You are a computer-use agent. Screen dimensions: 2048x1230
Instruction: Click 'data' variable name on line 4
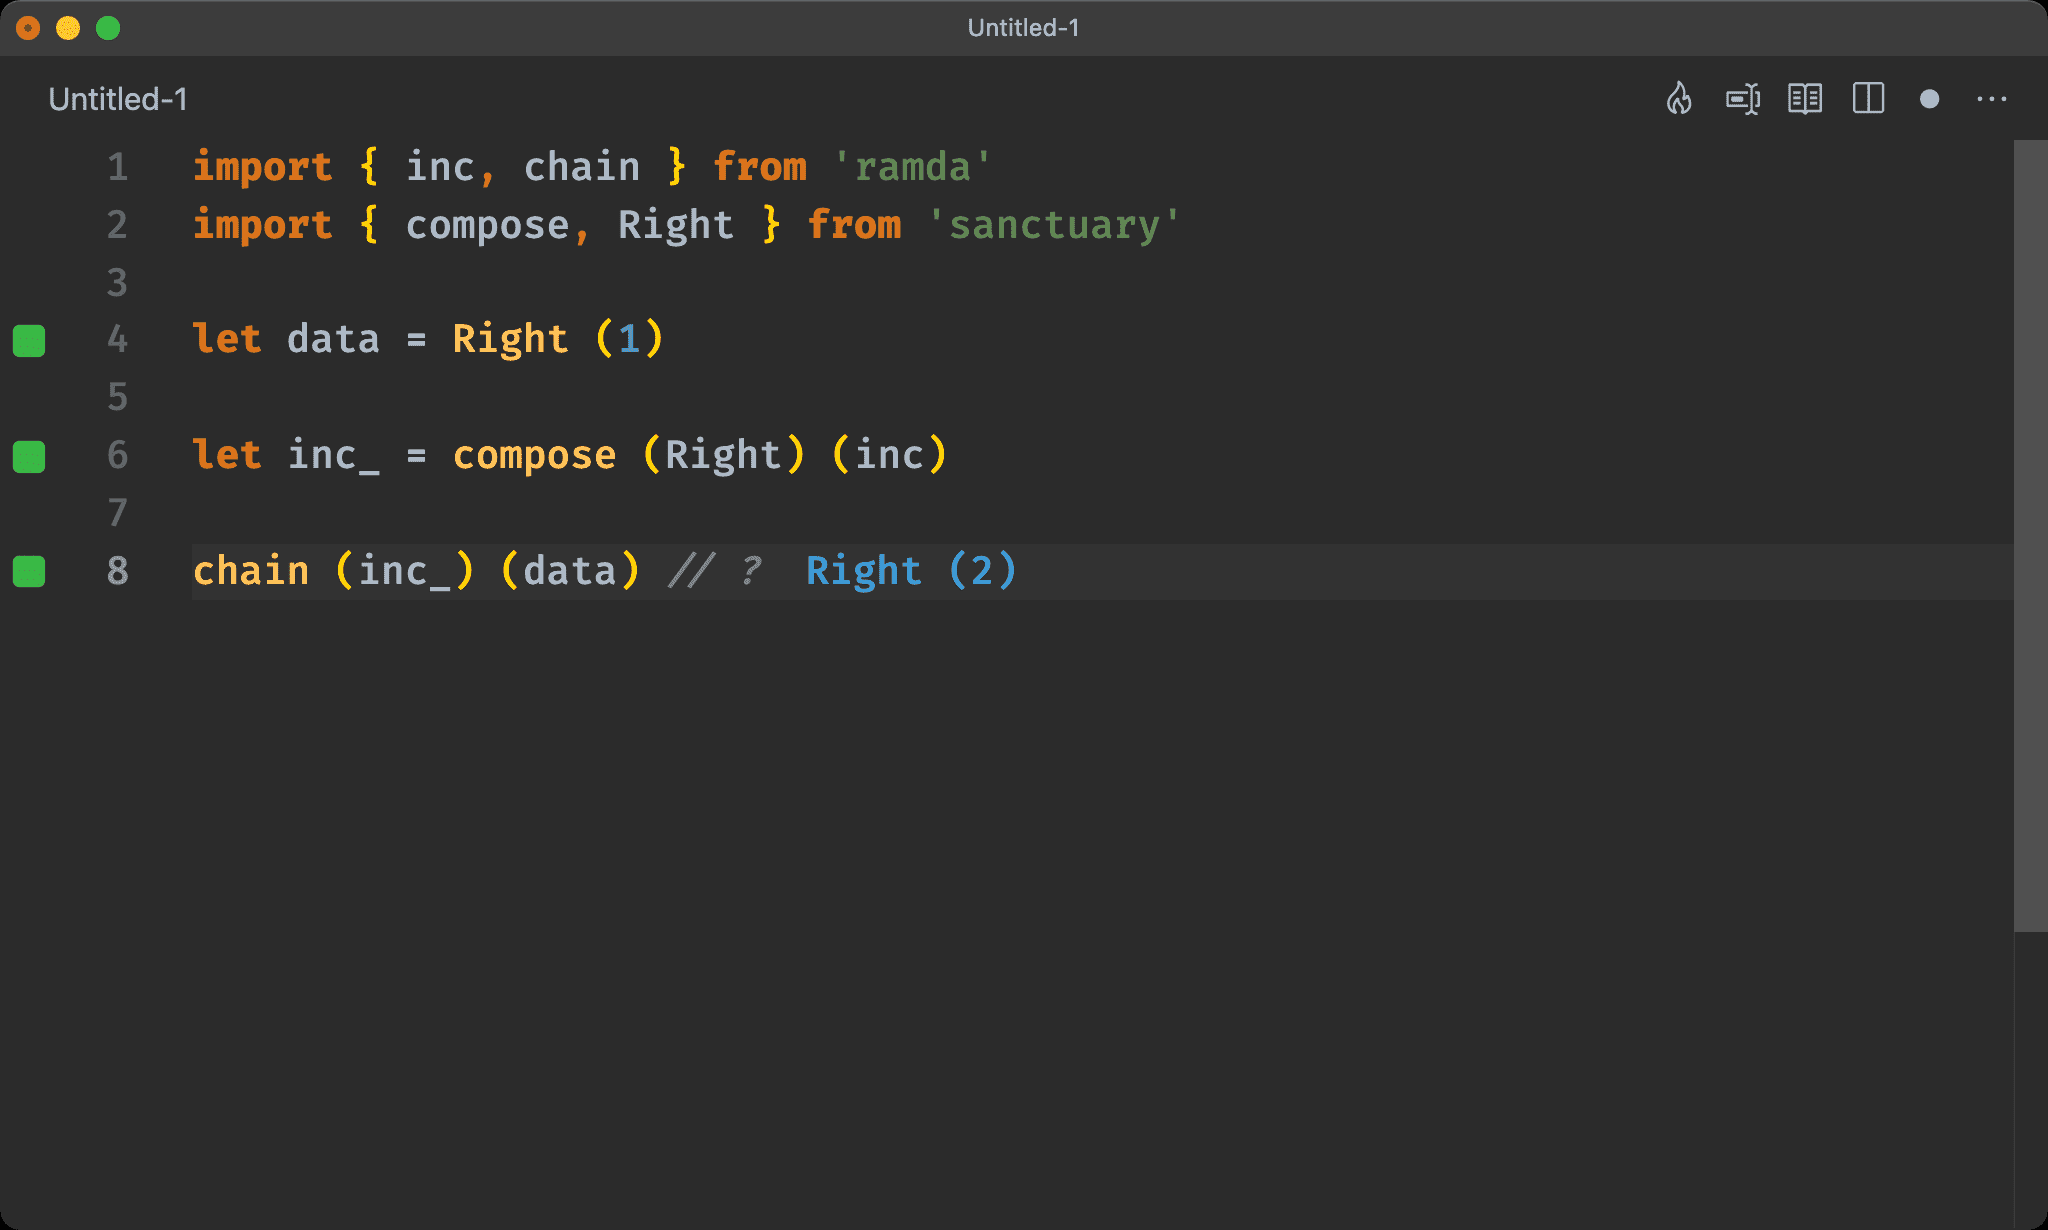click(x=333, y=340)
